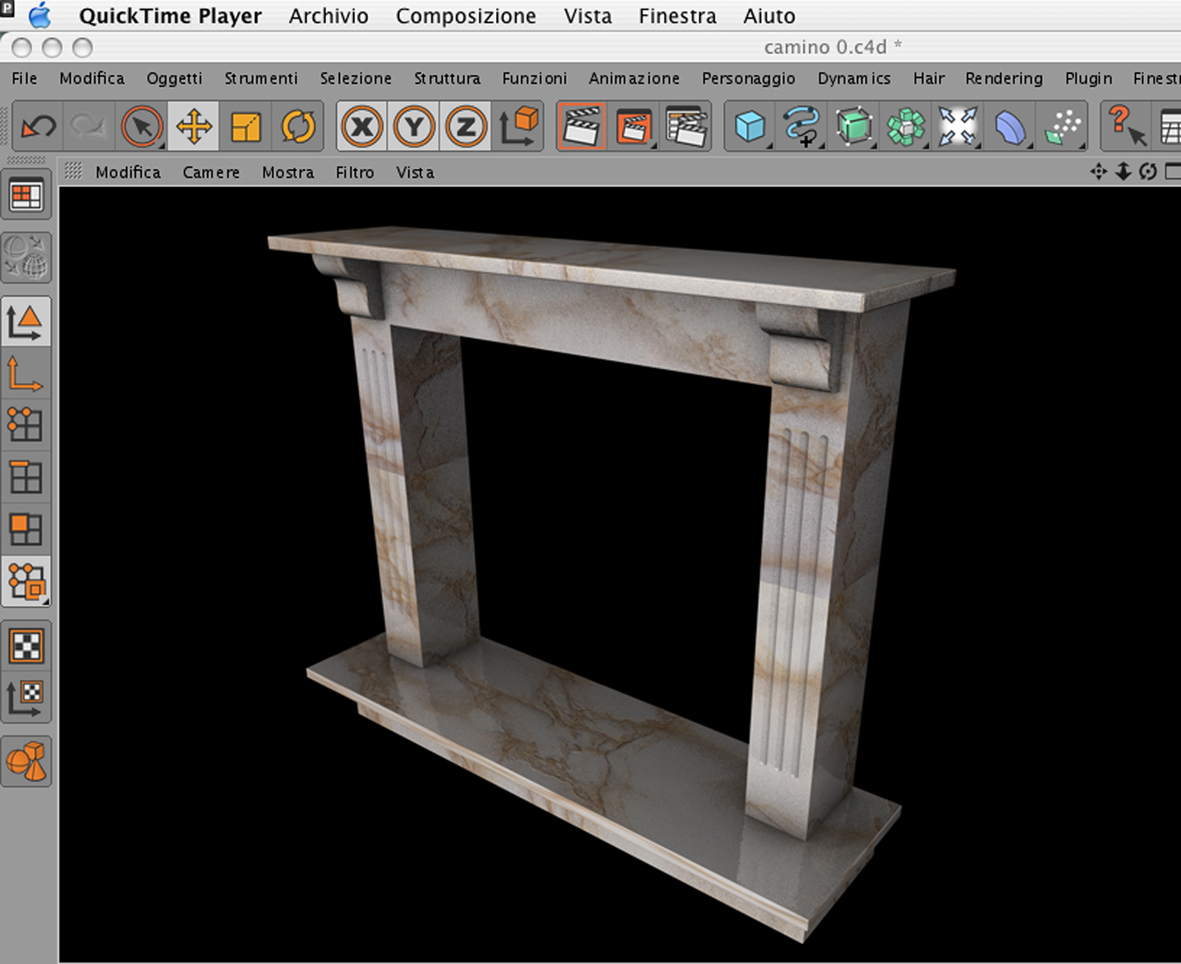Screen dimensions: 1181x964
Task: Open the deformer objects dropdown
Action: (x=1010, y=127)
